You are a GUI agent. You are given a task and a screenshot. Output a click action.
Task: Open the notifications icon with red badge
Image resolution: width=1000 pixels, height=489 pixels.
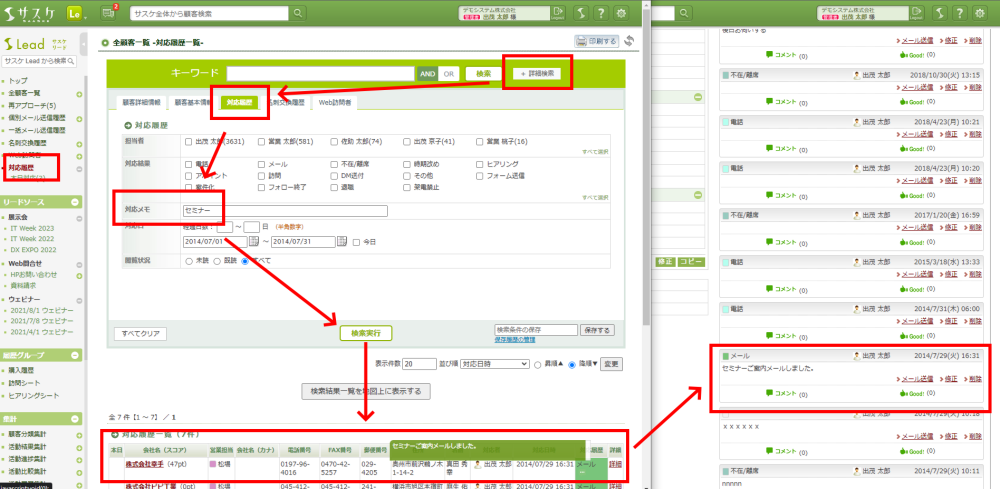[x=109, y=13]
